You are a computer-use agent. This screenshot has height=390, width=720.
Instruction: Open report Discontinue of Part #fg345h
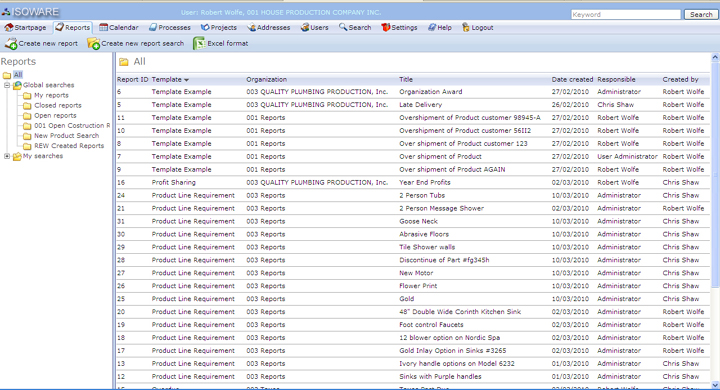pyautogui.click(x=444, y=260)
